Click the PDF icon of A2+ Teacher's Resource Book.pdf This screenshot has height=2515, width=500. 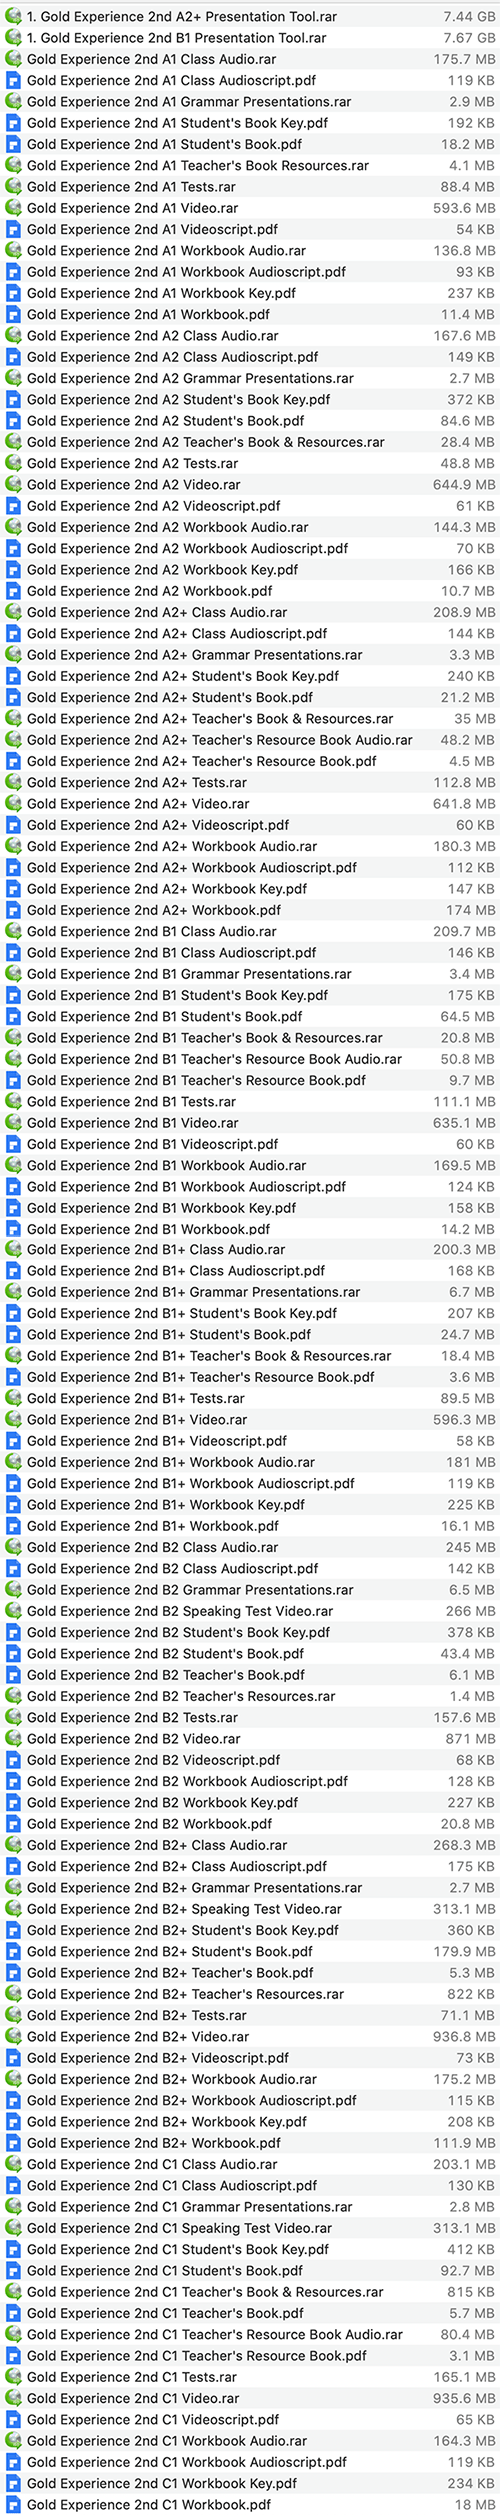pos(13,761)
